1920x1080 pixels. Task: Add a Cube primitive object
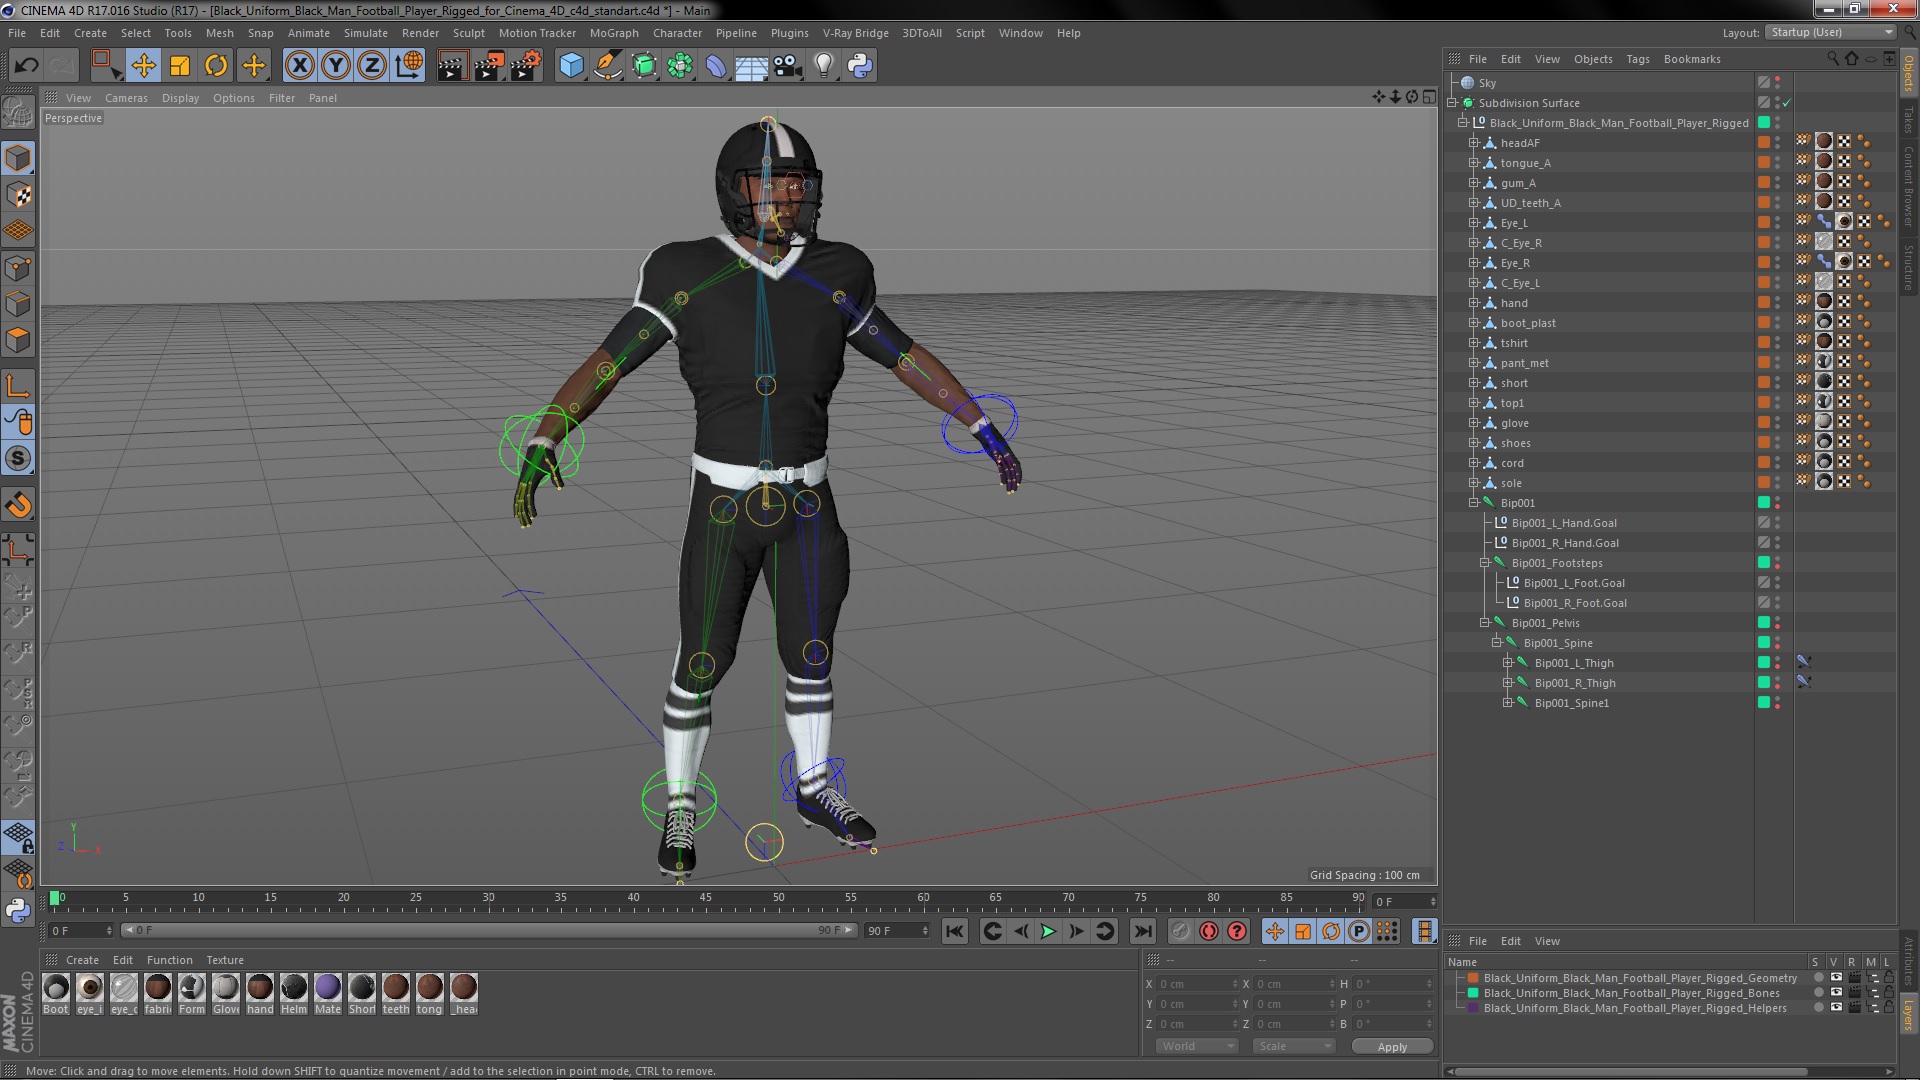click(571, 66)
